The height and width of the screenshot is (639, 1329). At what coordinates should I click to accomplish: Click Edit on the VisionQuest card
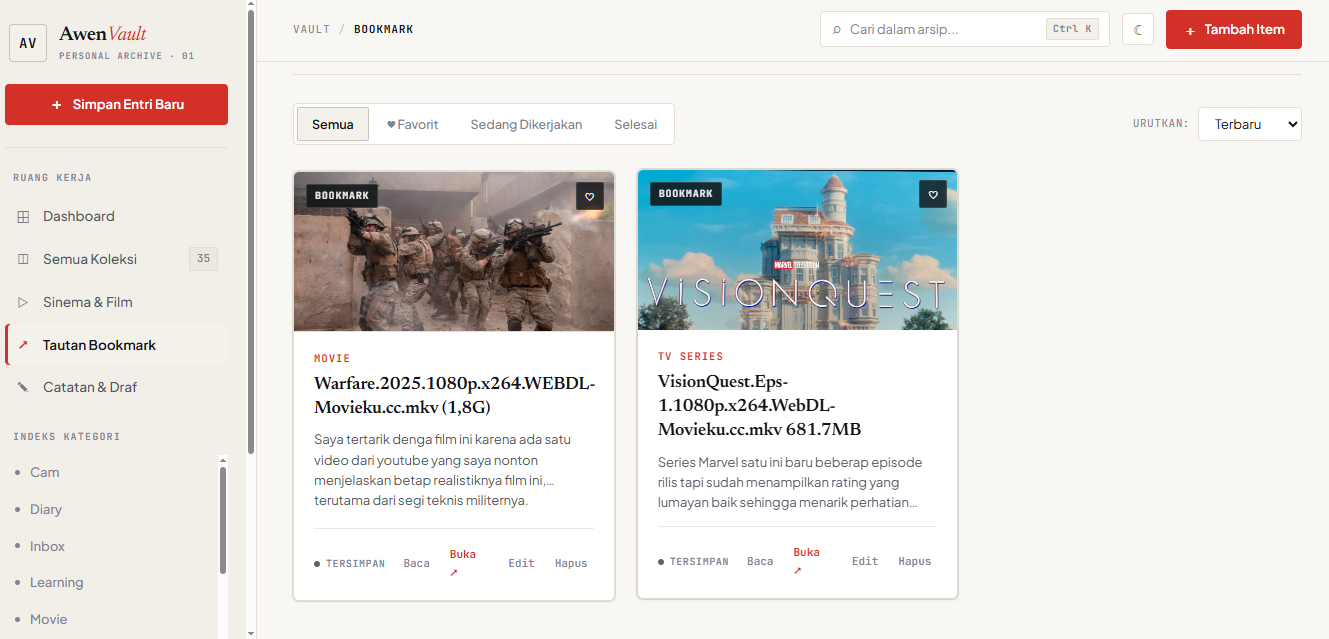(865, 562)
